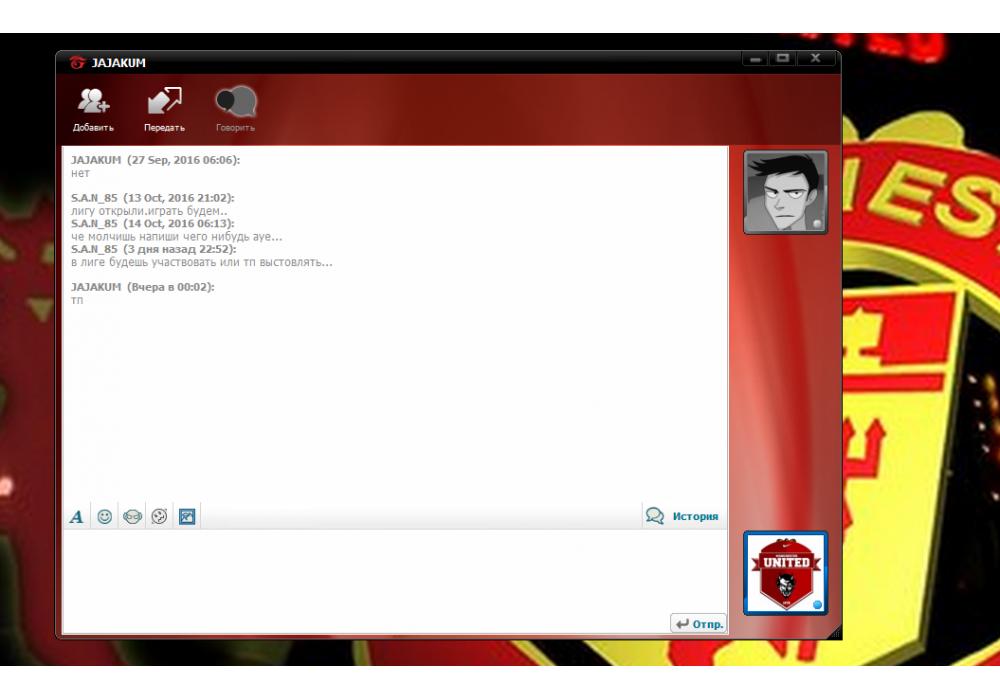Click the Garena logo in the title bar
Viewport: 1000px width, 700px height.
77,63
